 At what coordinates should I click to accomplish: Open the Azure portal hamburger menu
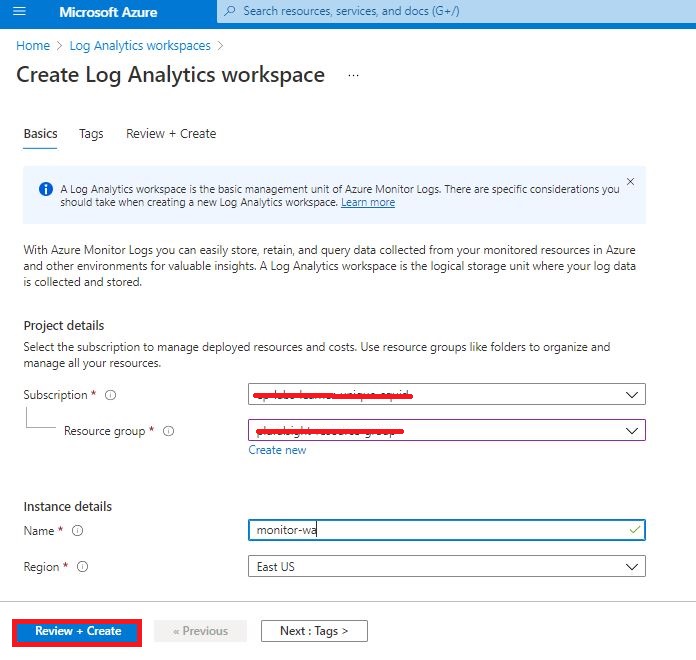[x=20, y=12]
